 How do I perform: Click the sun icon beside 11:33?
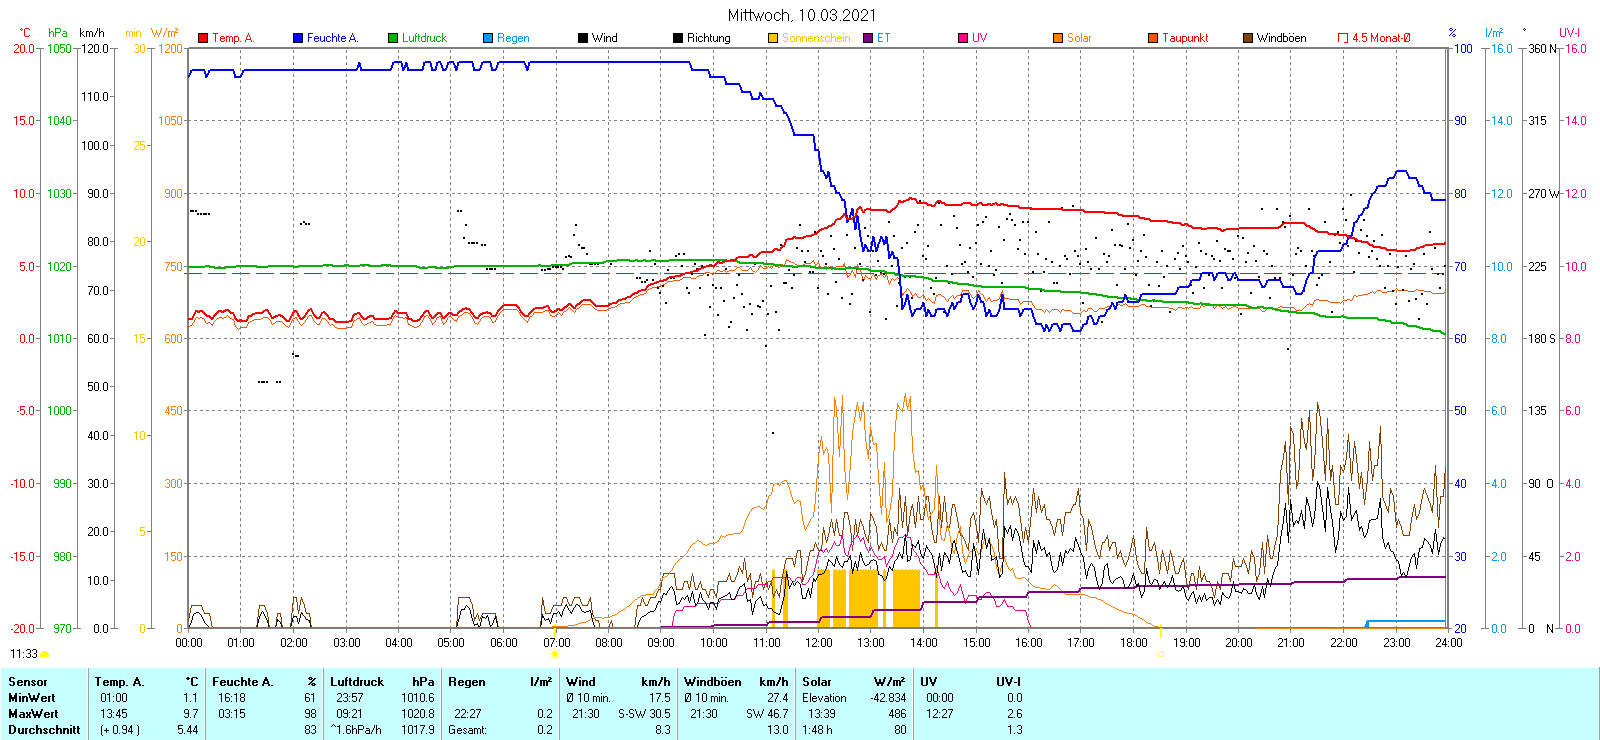[44, 654]
